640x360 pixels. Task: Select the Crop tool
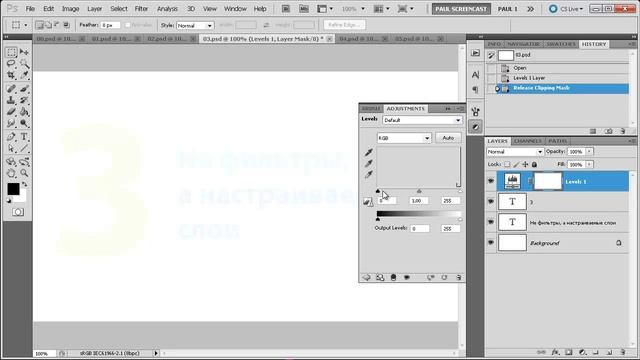tap(11, 75)
